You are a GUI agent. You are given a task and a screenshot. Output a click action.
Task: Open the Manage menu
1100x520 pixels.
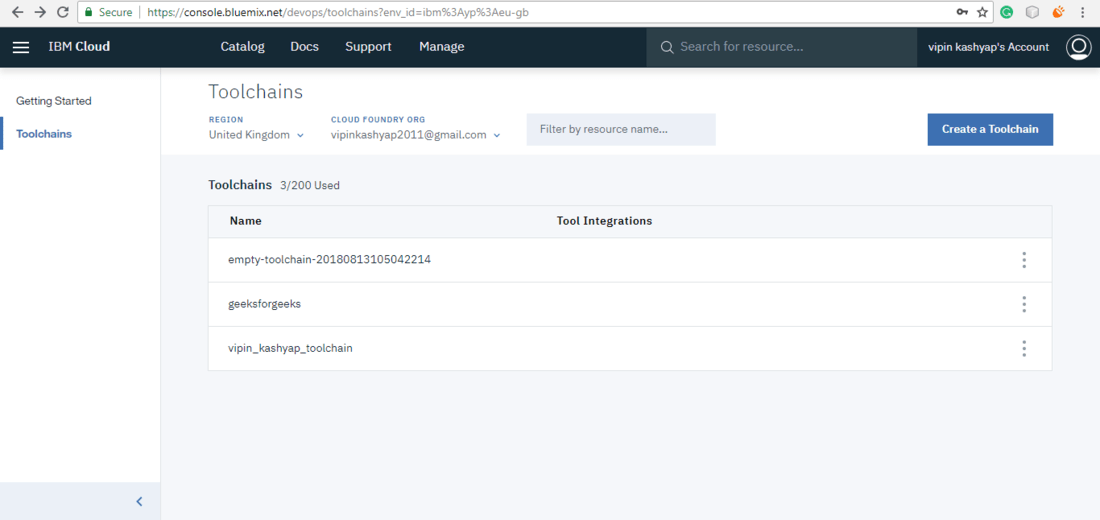(x=442, y=47)
